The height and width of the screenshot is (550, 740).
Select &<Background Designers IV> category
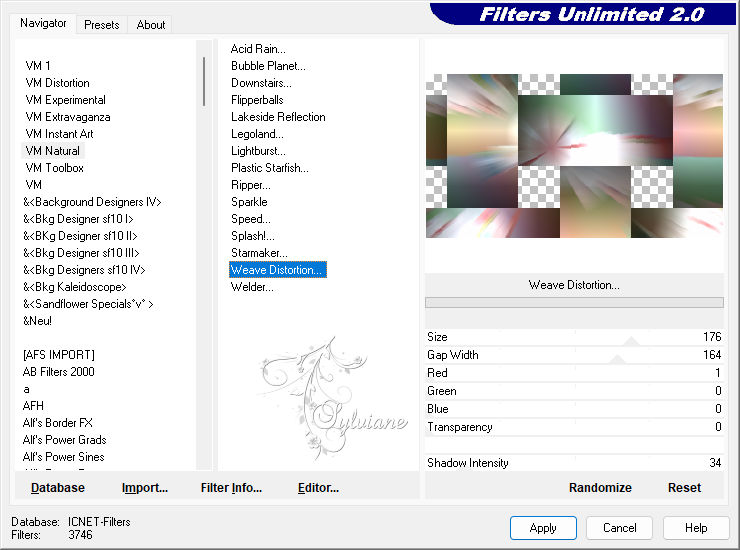92,202
